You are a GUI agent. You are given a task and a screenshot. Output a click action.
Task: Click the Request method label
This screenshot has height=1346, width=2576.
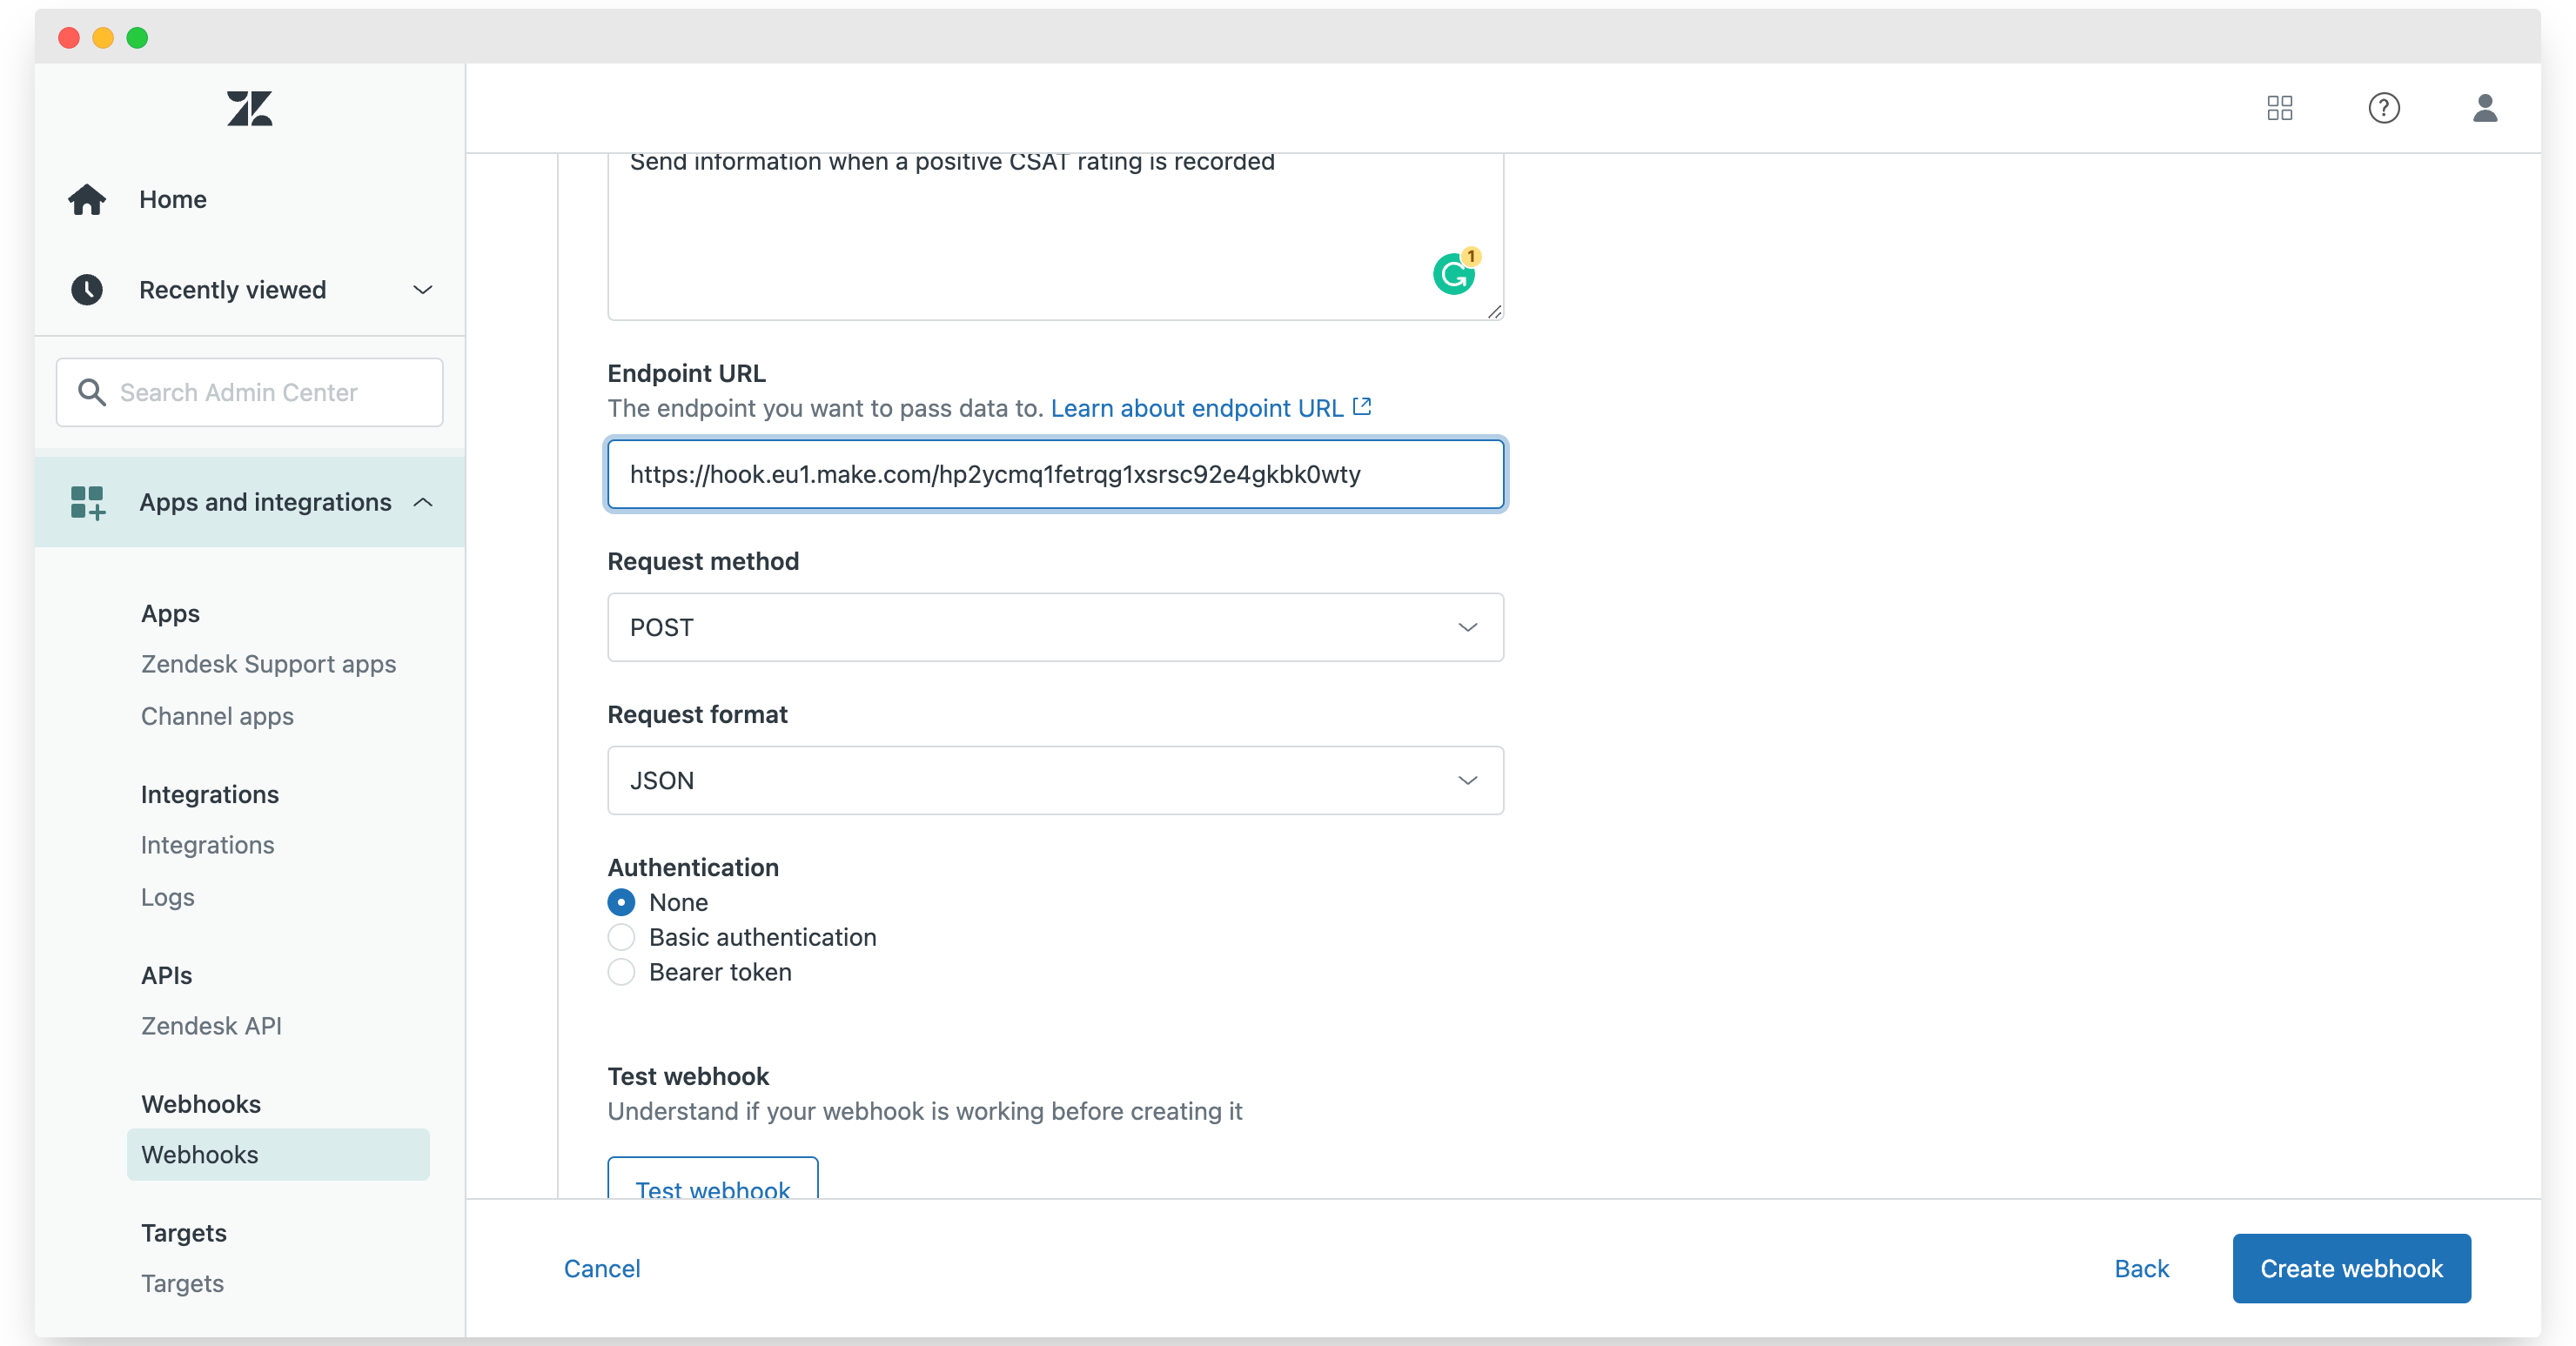703,561
